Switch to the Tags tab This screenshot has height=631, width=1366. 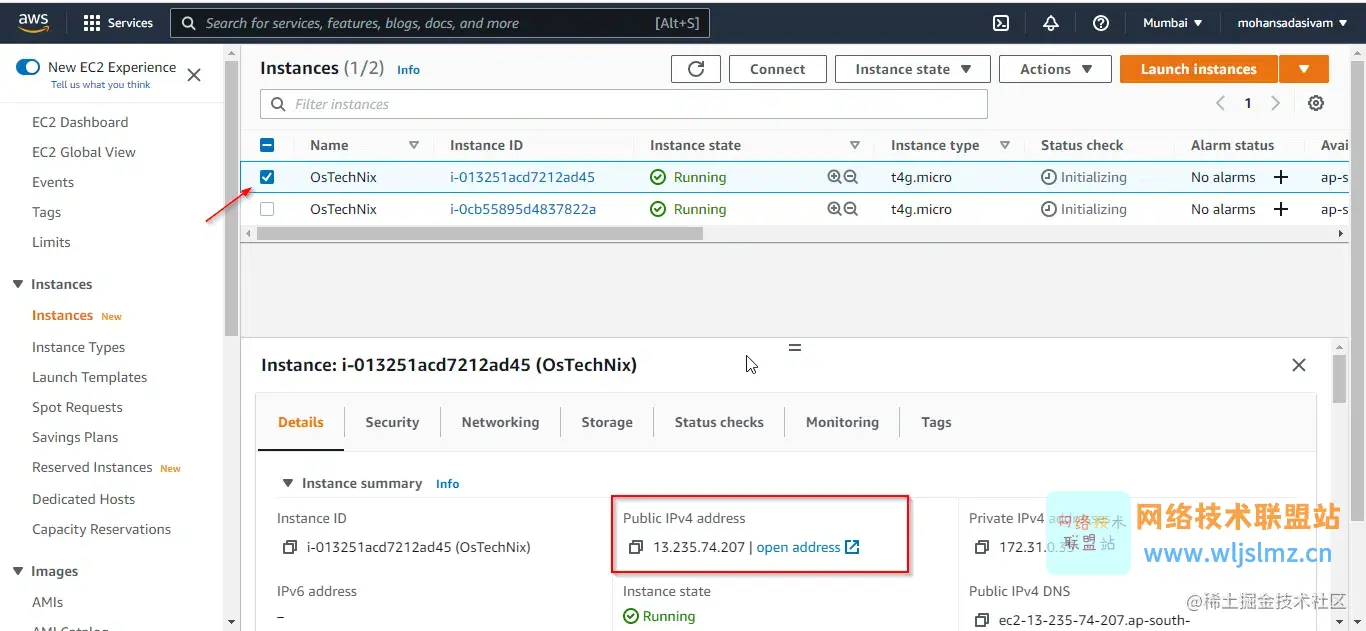click(936, 422)
